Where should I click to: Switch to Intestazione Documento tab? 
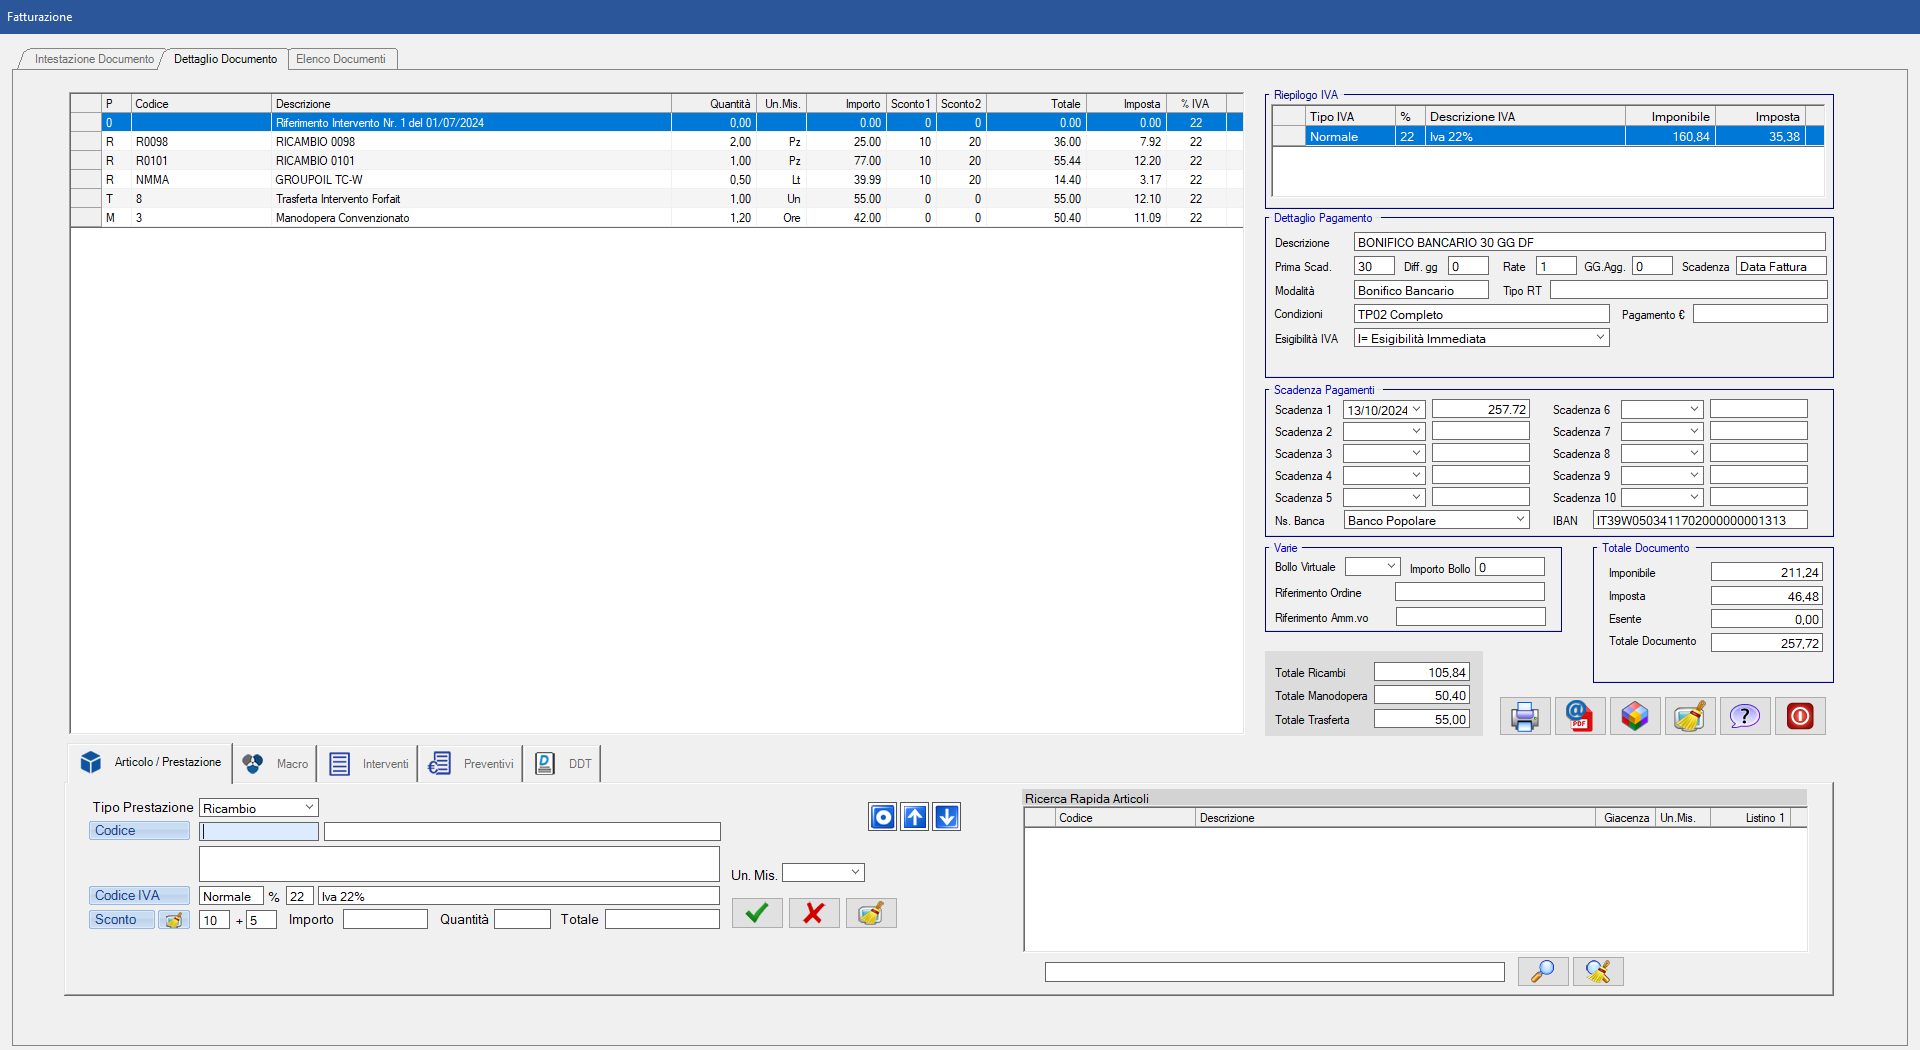click(94, 59)
